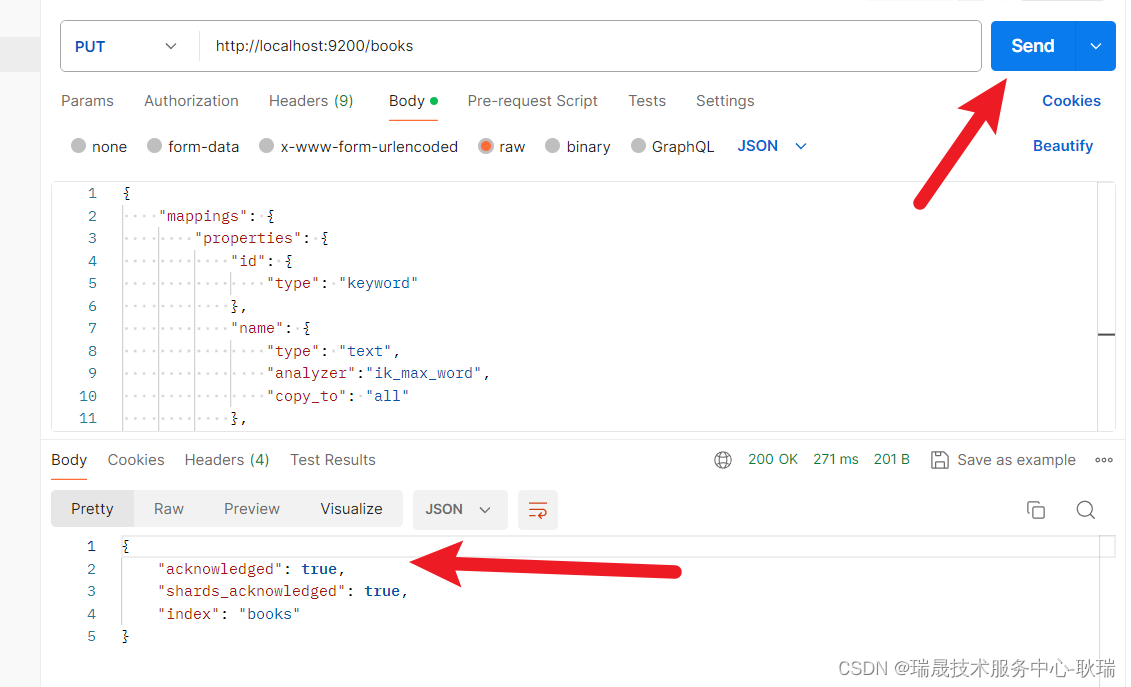Click the "acknowledged" key in response
1131x687 pixels.
point(220,569)
